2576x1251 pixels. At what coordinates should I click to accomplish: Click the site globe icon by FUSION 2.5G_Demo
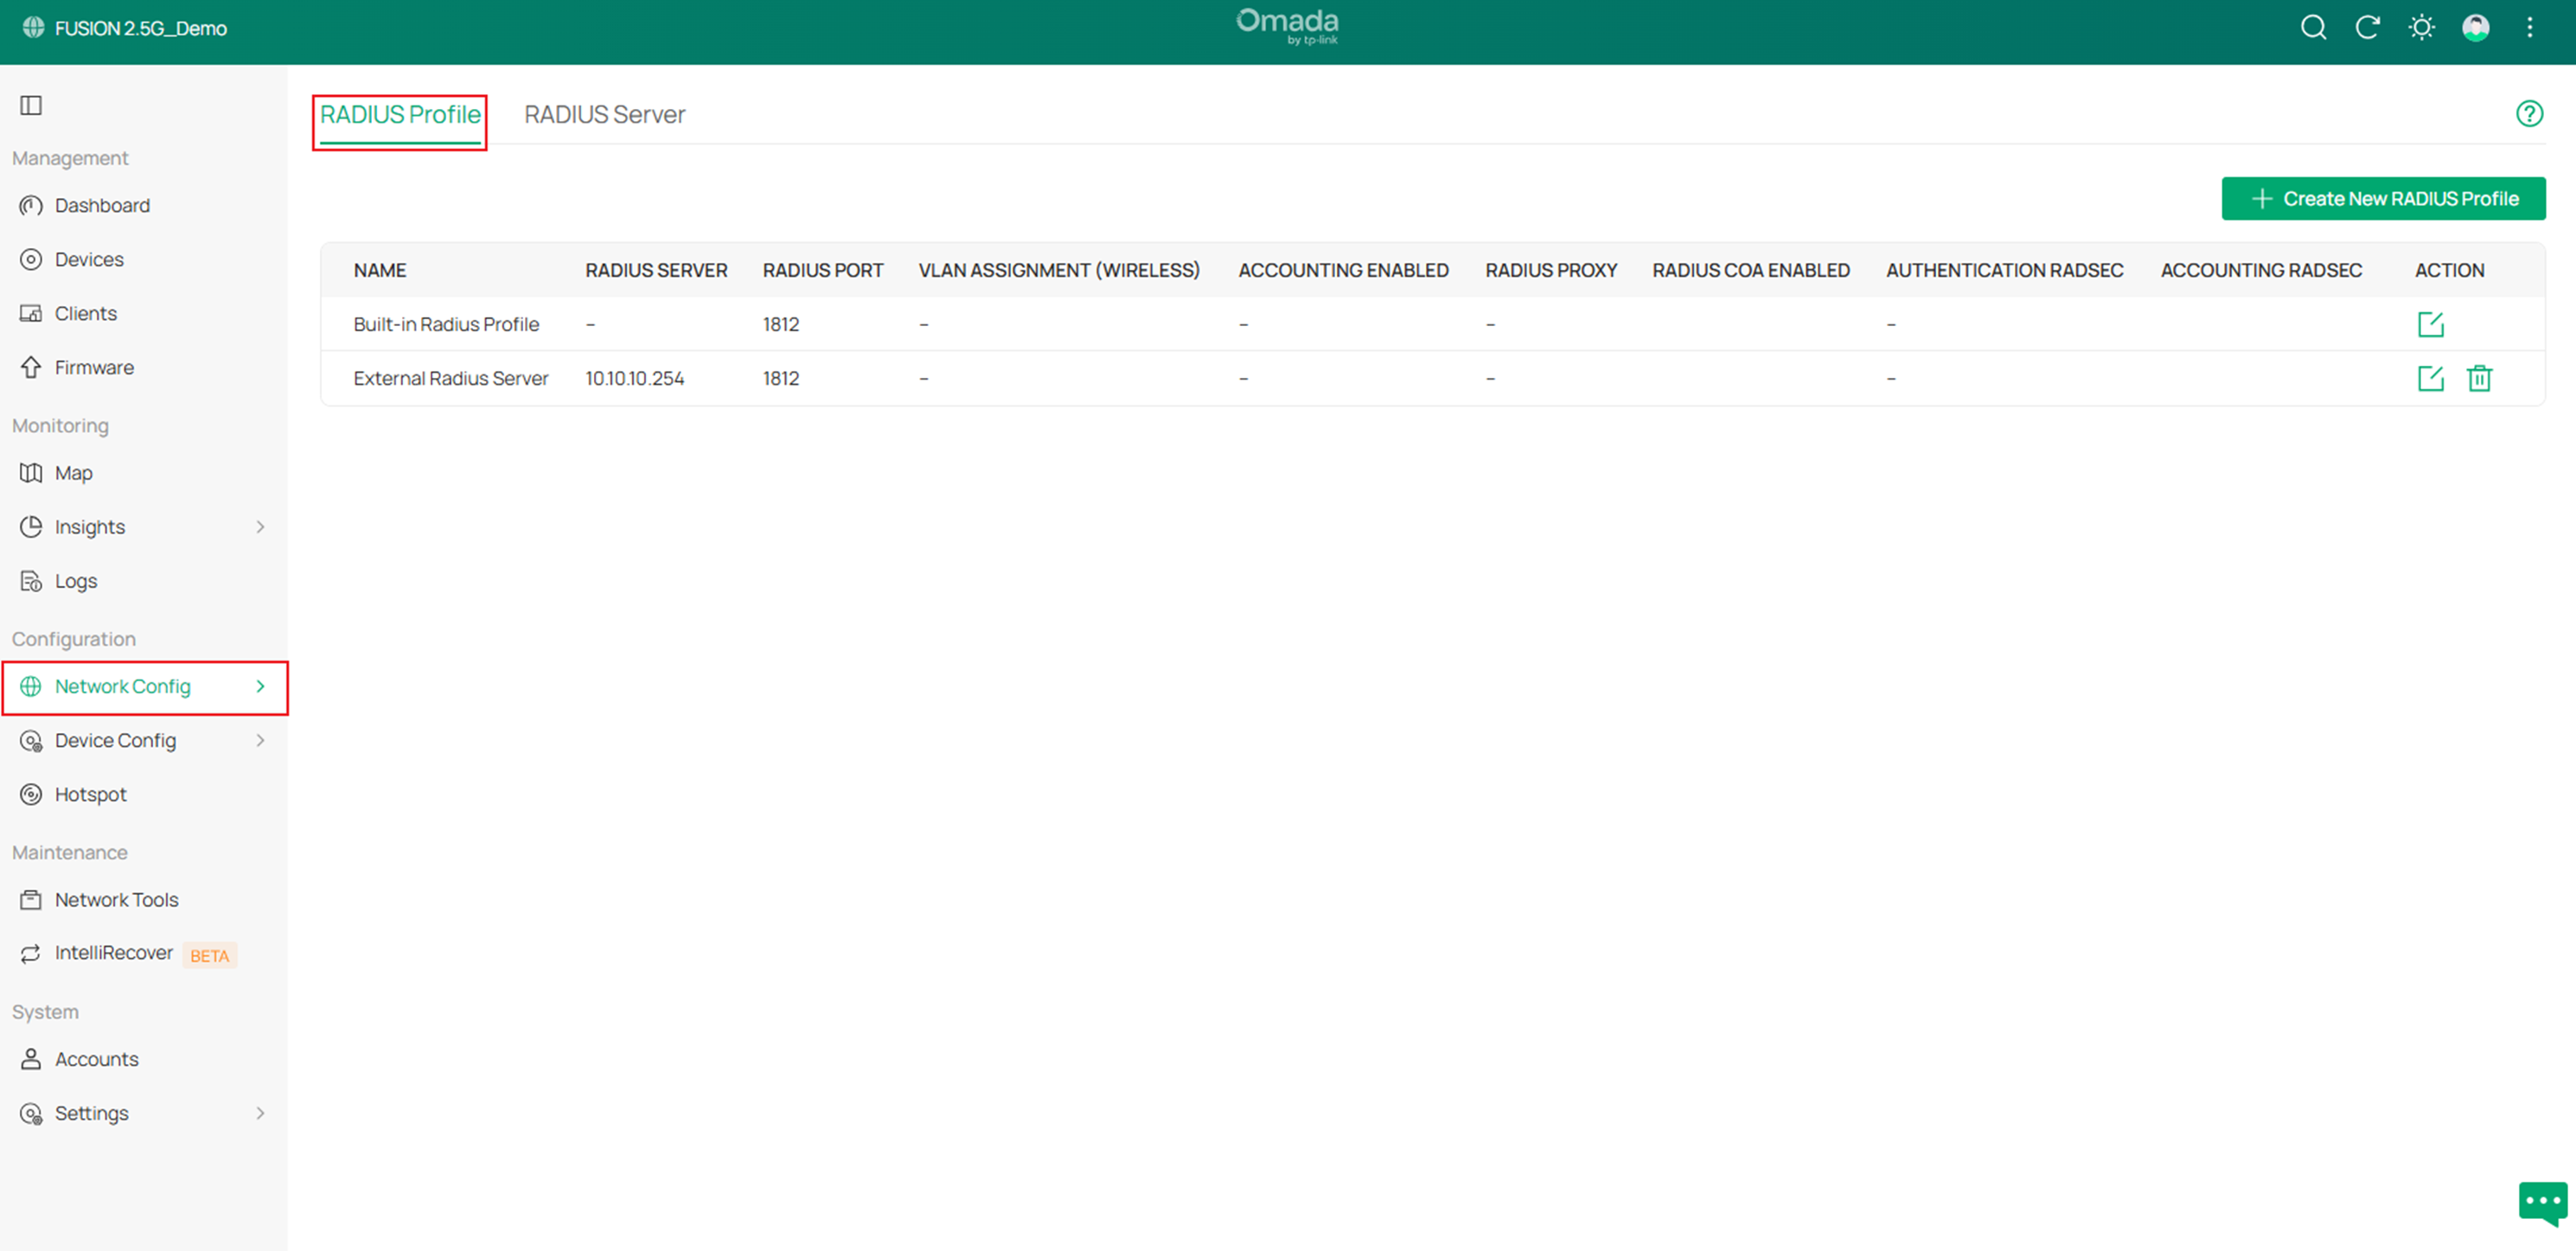click(33, 28)
